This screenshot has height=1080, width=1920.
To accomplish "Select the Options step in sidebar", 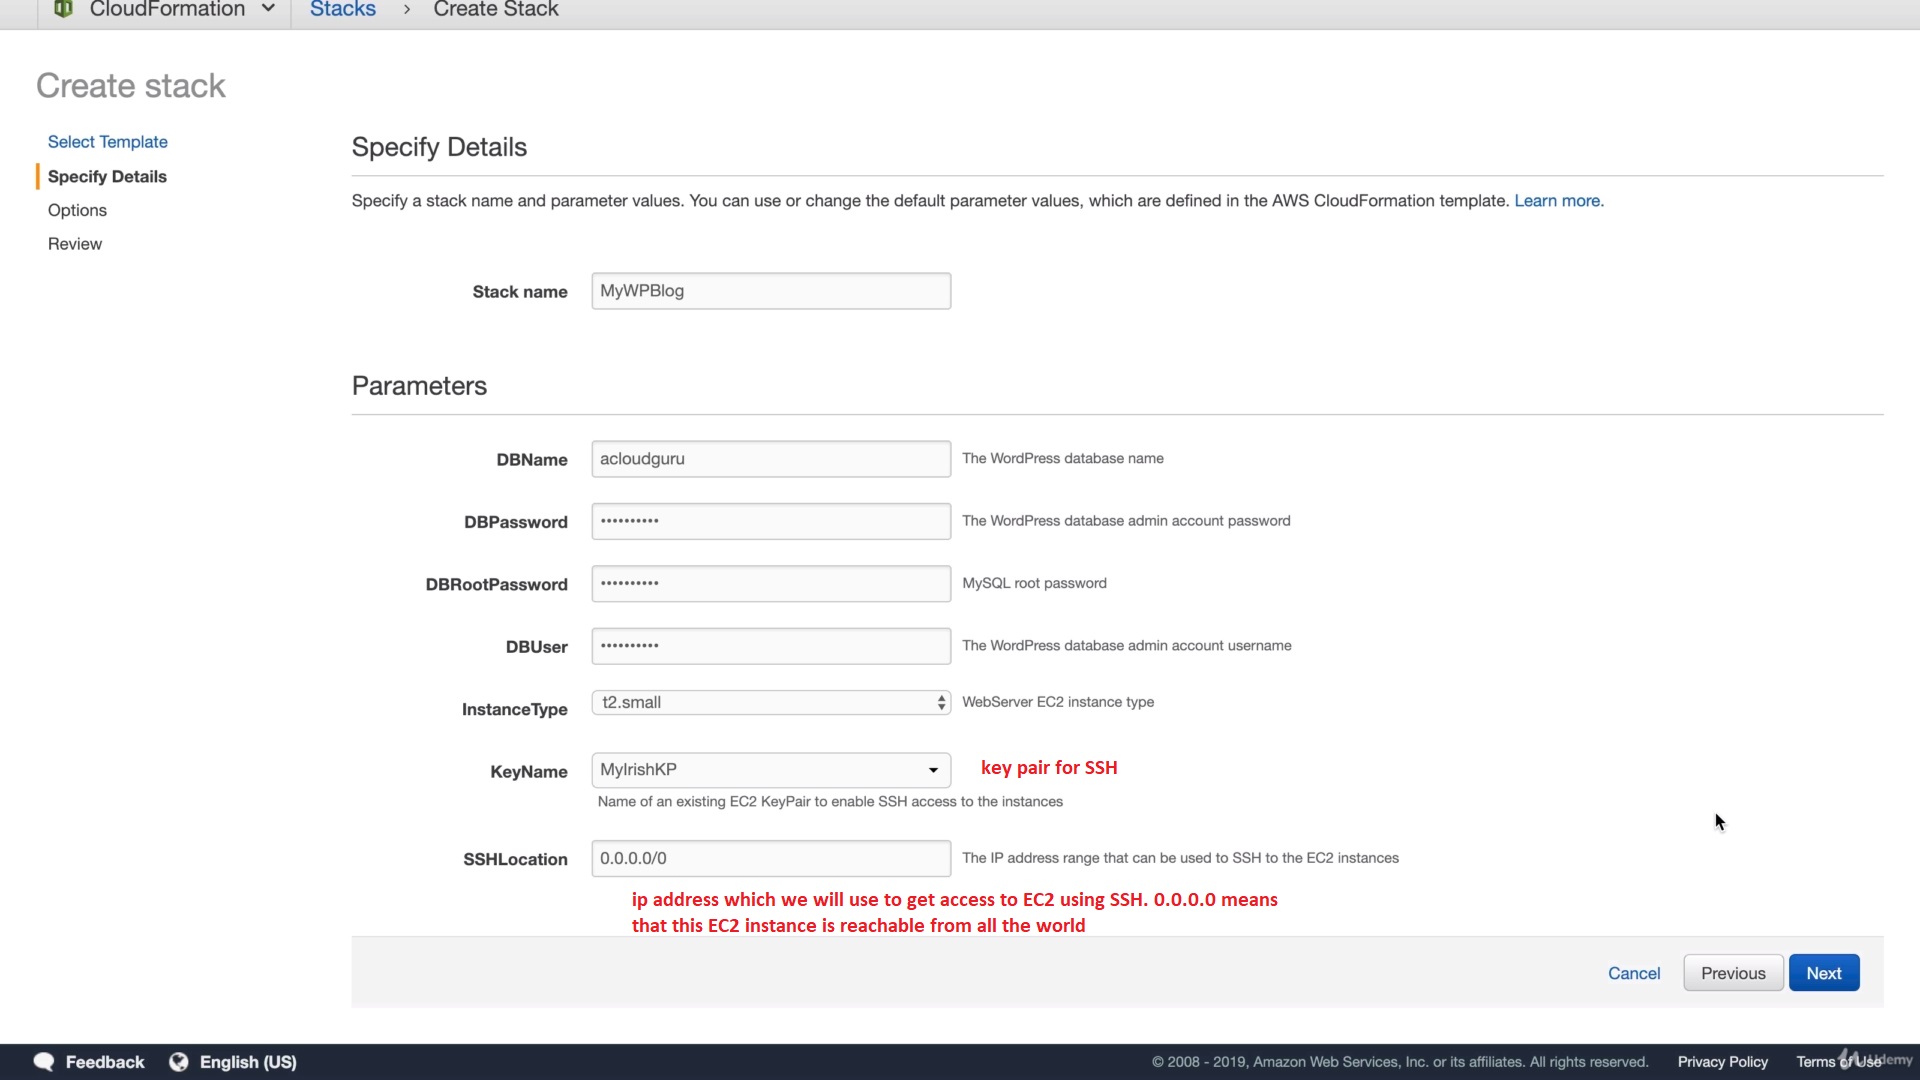I will [77, 210].
